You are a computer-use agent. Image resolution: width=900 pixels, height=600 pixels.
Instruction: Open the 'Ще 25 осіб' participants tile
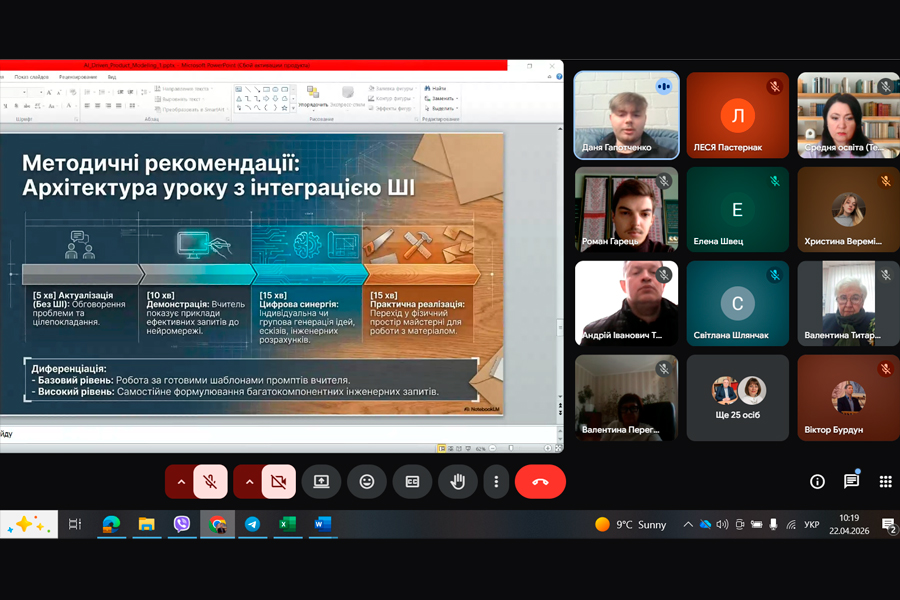tap(738, 398)
